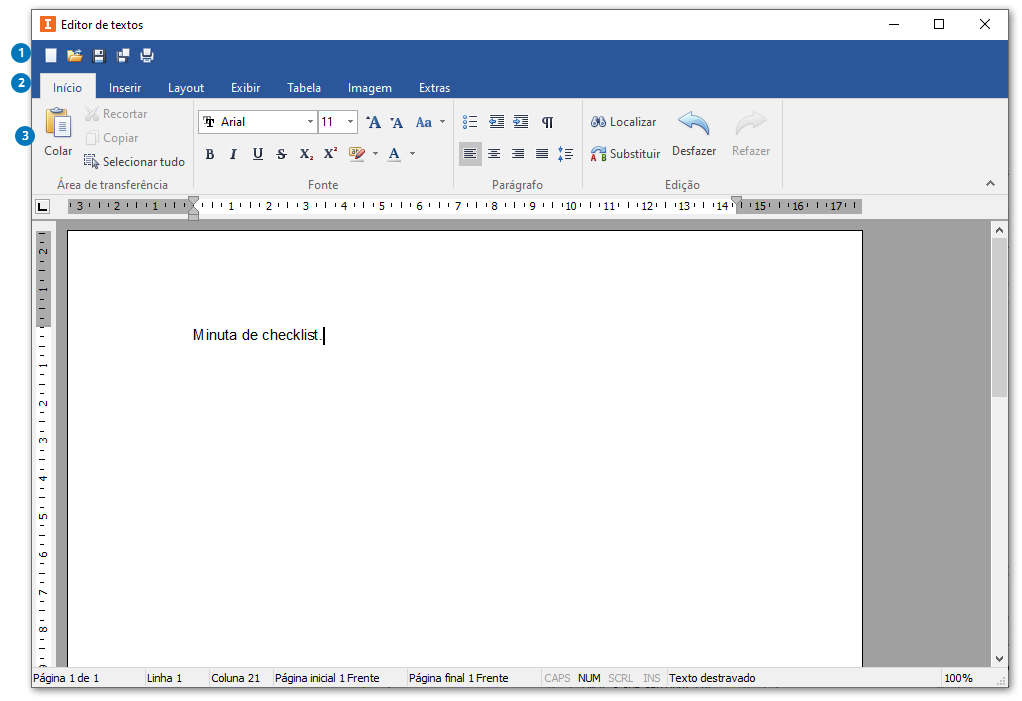Increase paragraph indent
The height and width of the screenshot is (701, 1022).
521,122
